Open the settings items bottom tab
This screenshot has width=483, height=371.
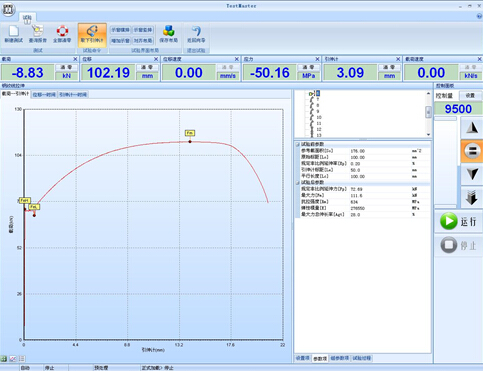coord(303,358)
